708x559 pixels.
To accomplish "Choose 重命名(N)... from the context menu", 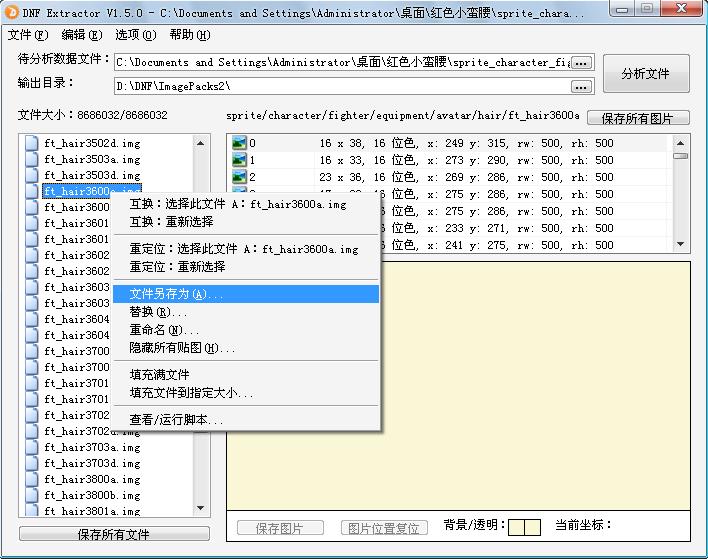I will [x=246, y=330].
